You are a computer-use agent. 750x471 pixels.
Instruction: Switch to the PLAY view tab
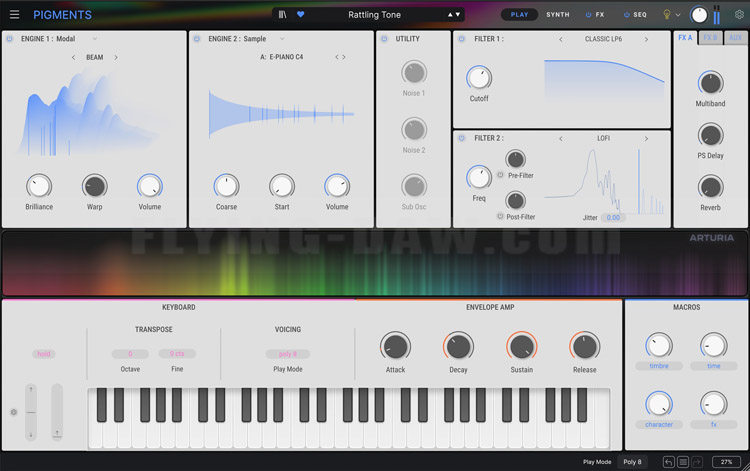[x=519, y=14]
